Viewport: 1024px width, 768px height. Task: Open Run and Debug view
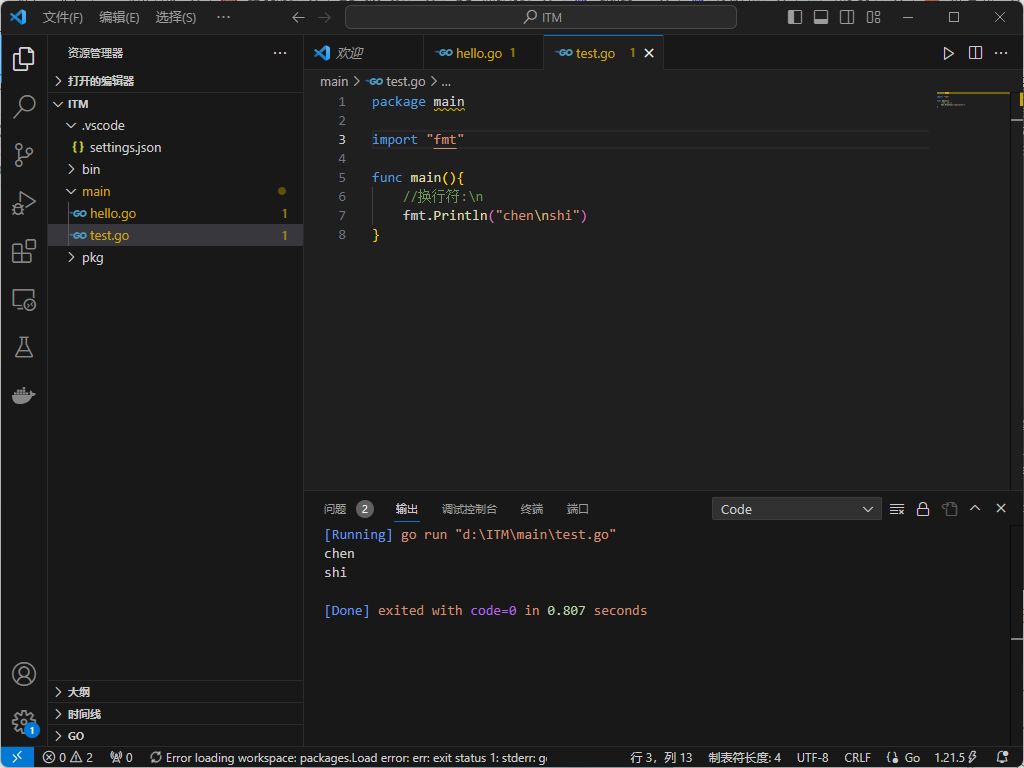click(x=24, y=203)
